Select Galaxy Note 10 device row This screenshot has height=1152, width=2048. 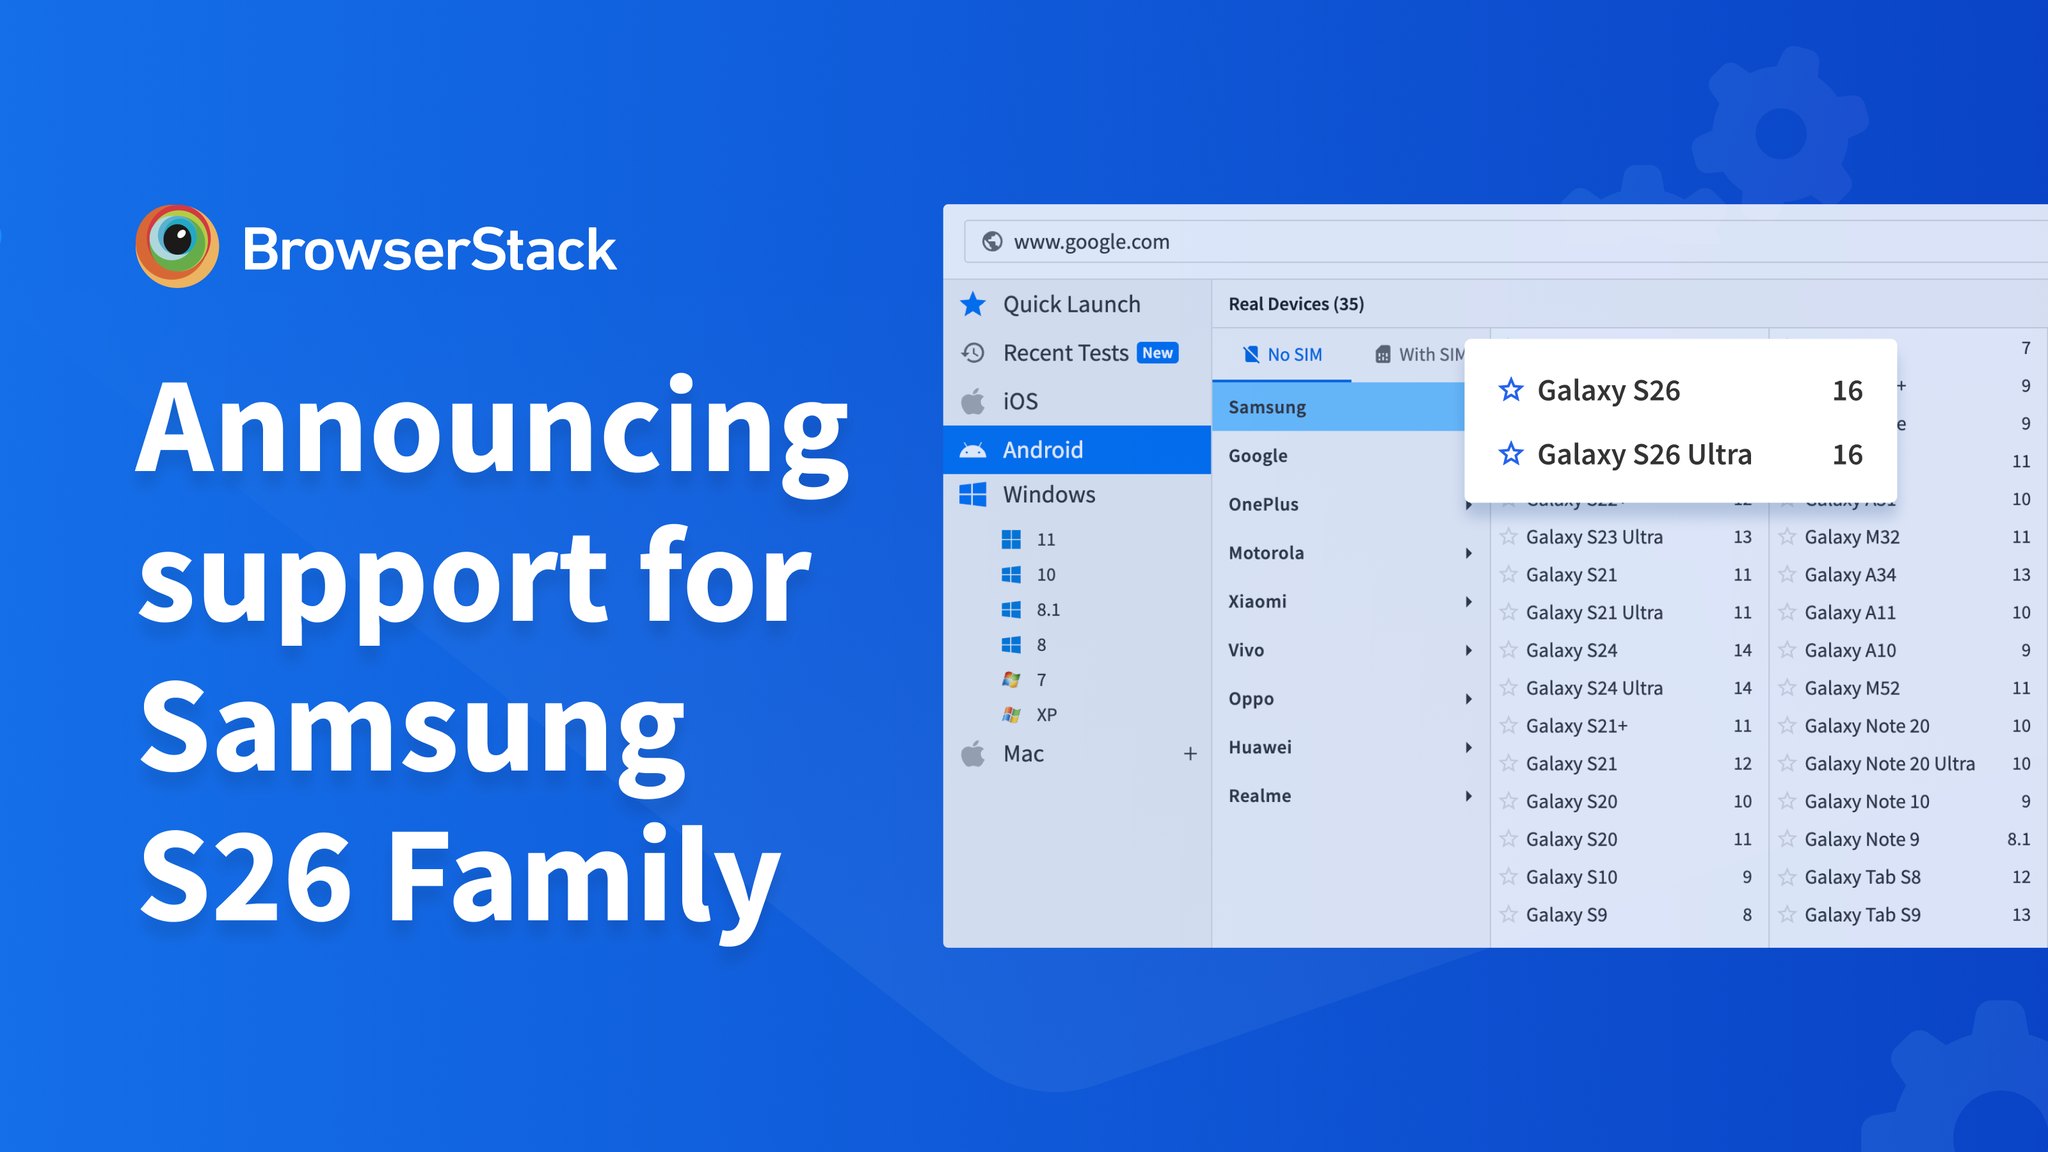pos(1908,801)
